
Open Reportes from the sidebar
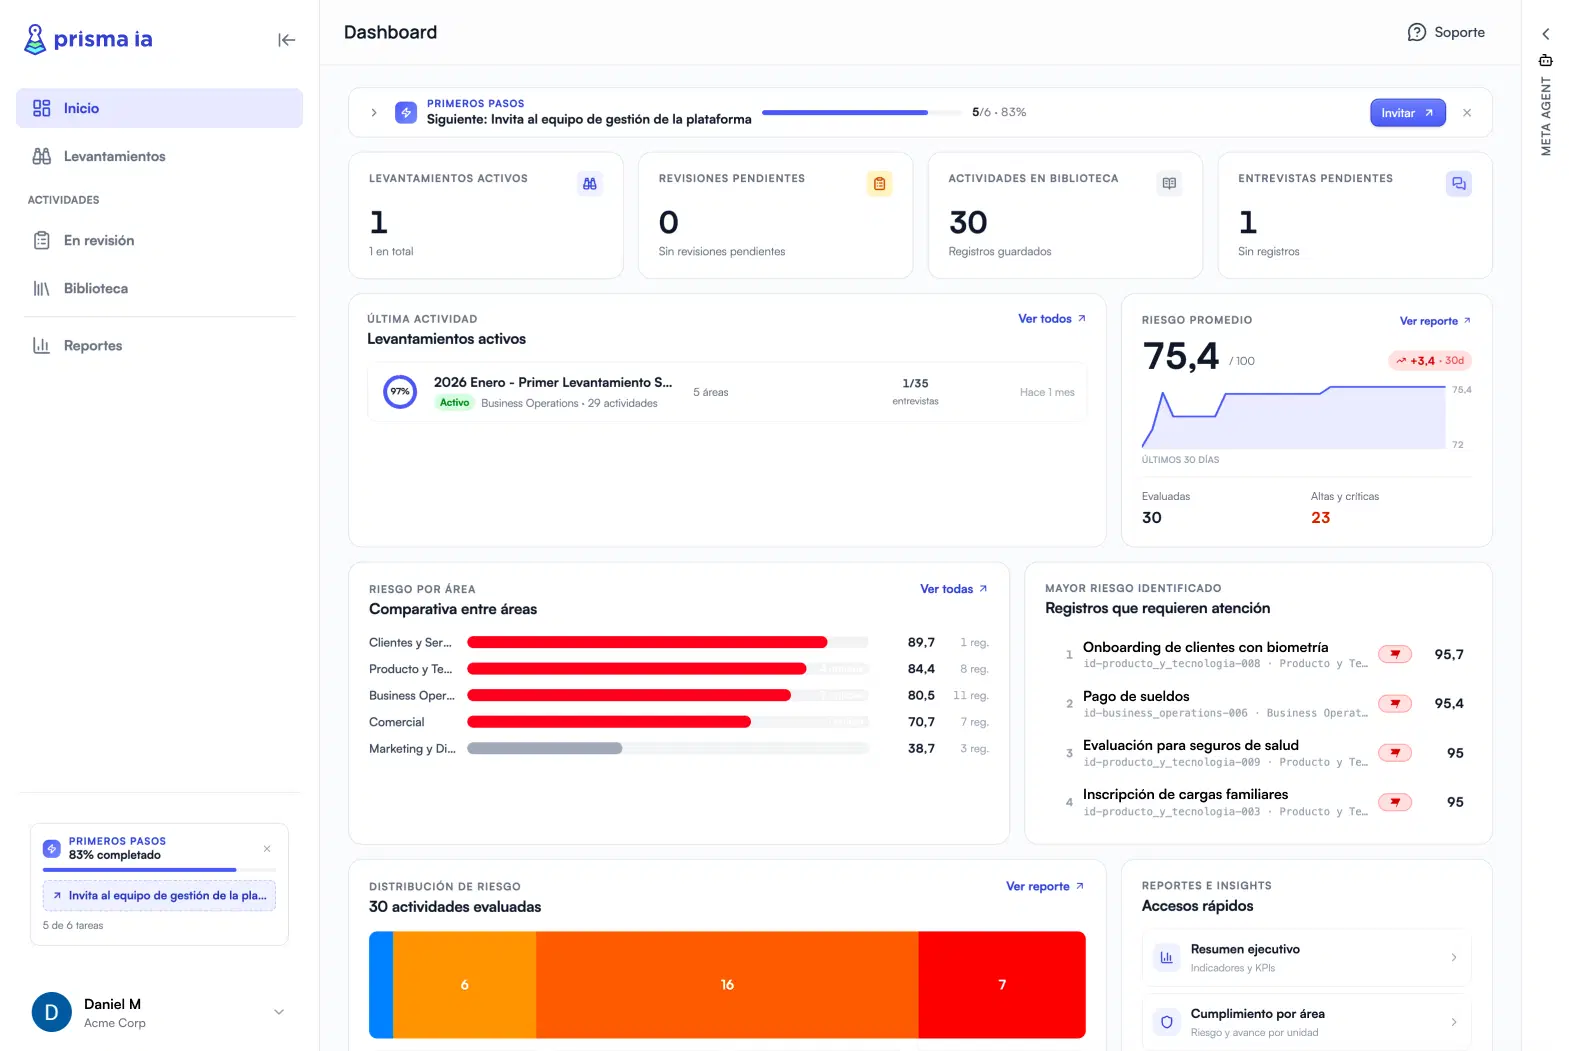(159, 345)
